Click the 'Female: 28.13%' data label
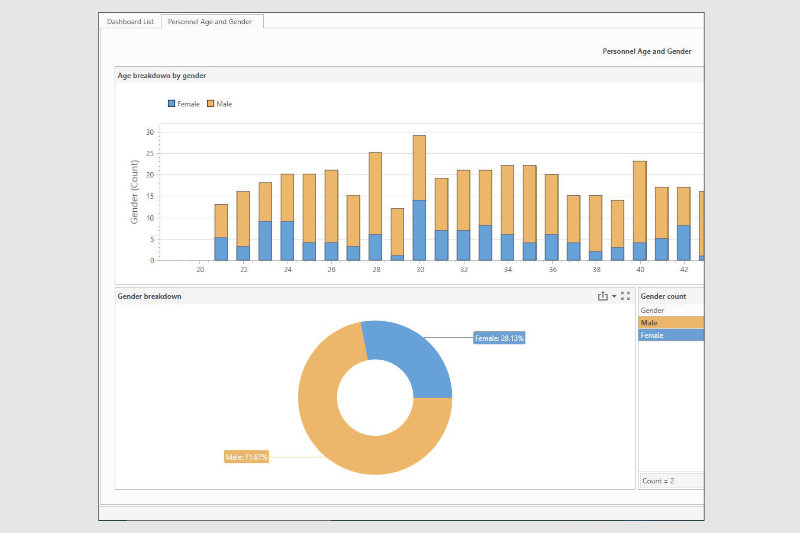The image size is (800, 533). (499, 338)
